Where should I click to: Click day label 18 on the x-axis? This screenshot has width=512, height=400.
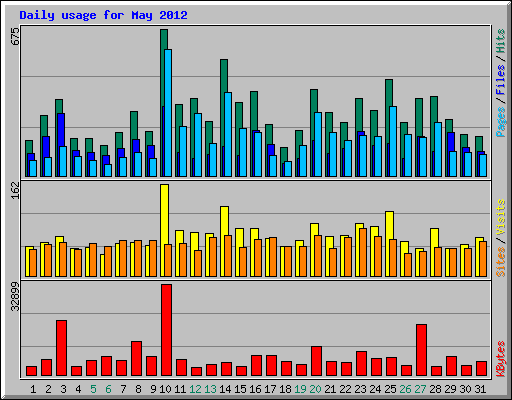pyautogui.click(x=285, y=389)
